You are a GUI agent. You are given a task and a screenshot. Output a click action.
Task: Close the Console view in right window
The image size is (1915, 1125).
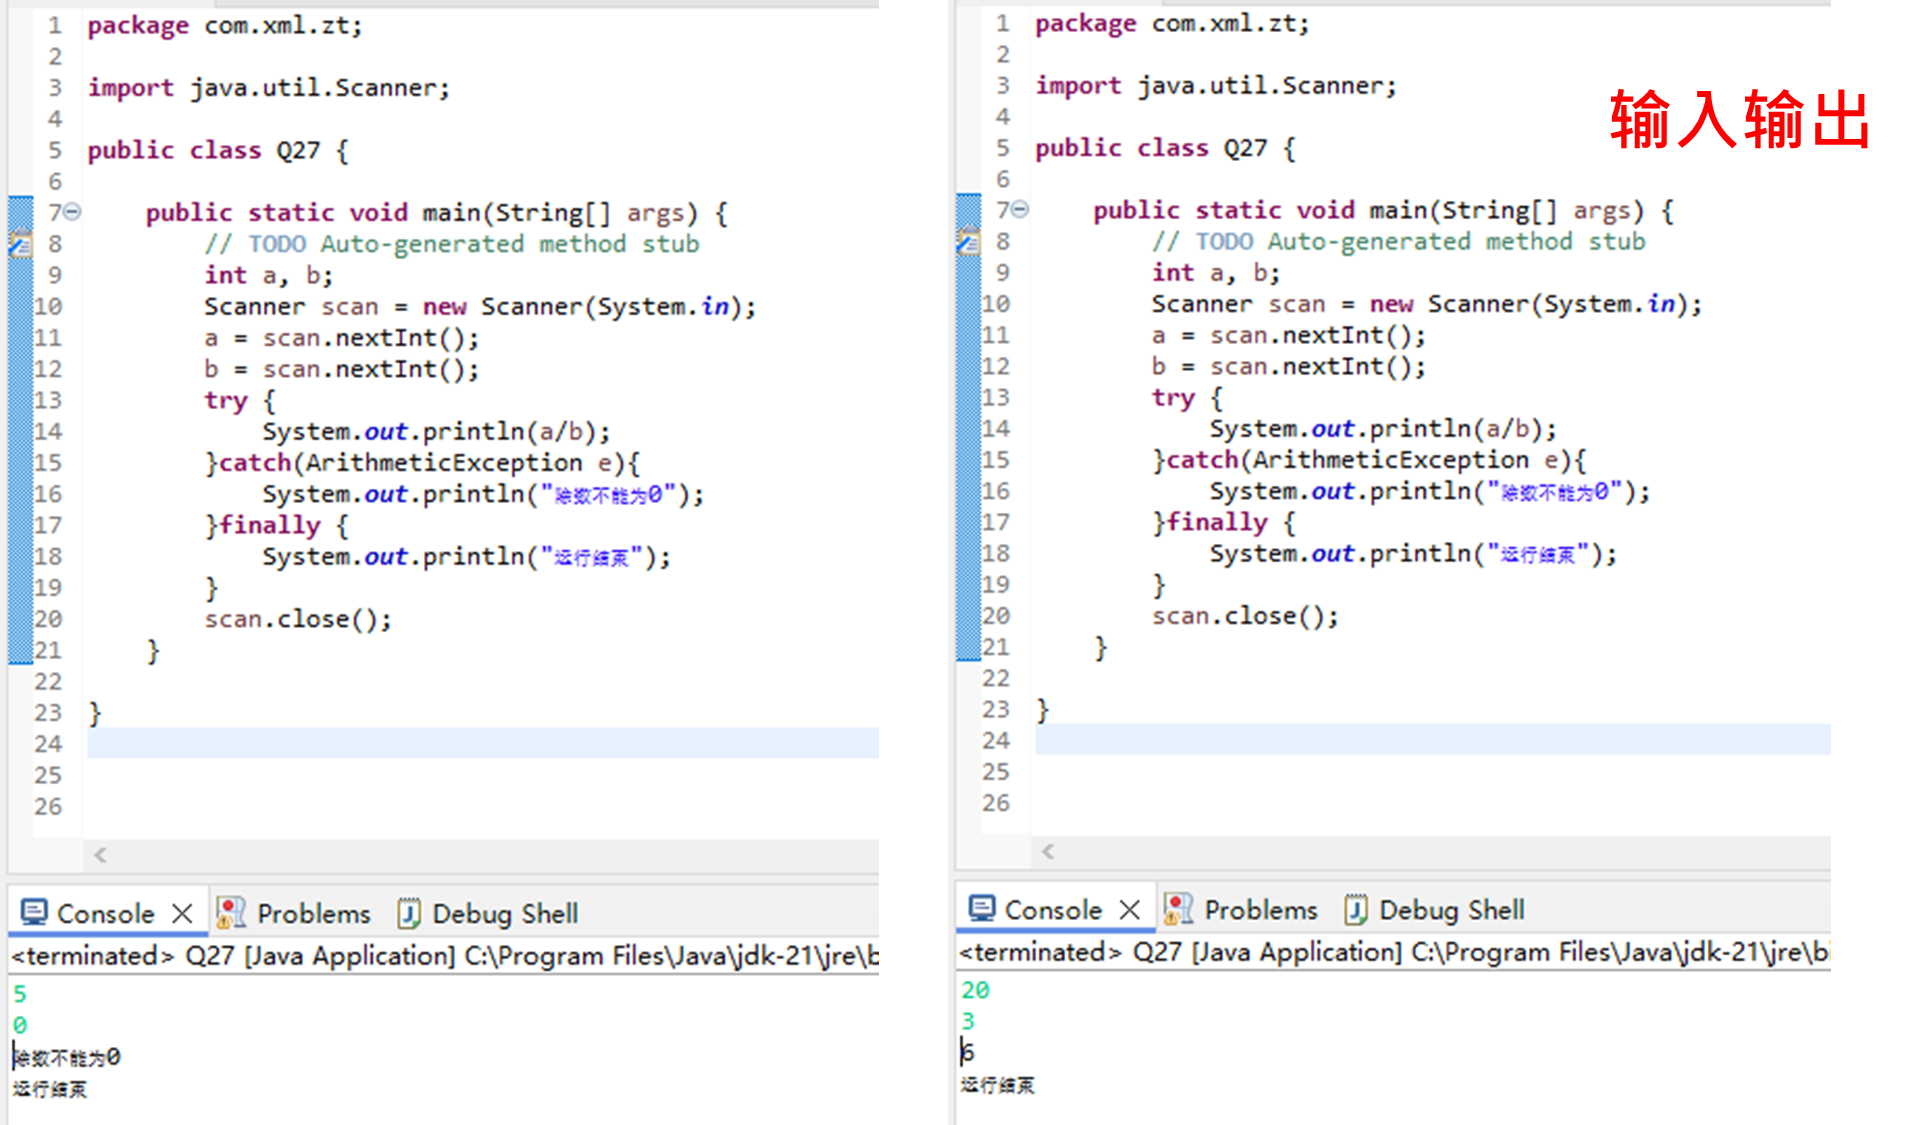1130,909
